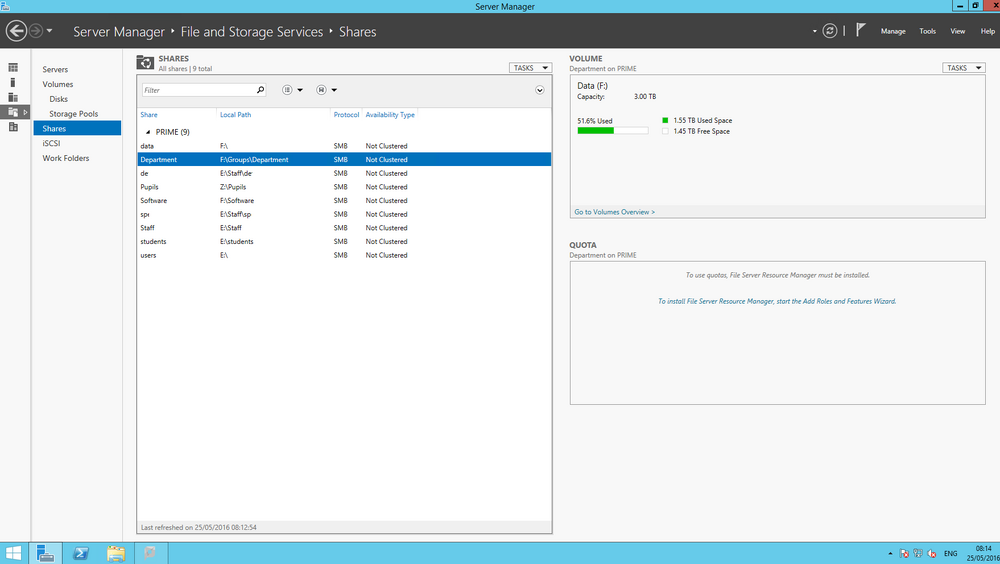Open the notifications flag icon
The width and height of the screenshot is (1000, 564).
pos(860,30)
